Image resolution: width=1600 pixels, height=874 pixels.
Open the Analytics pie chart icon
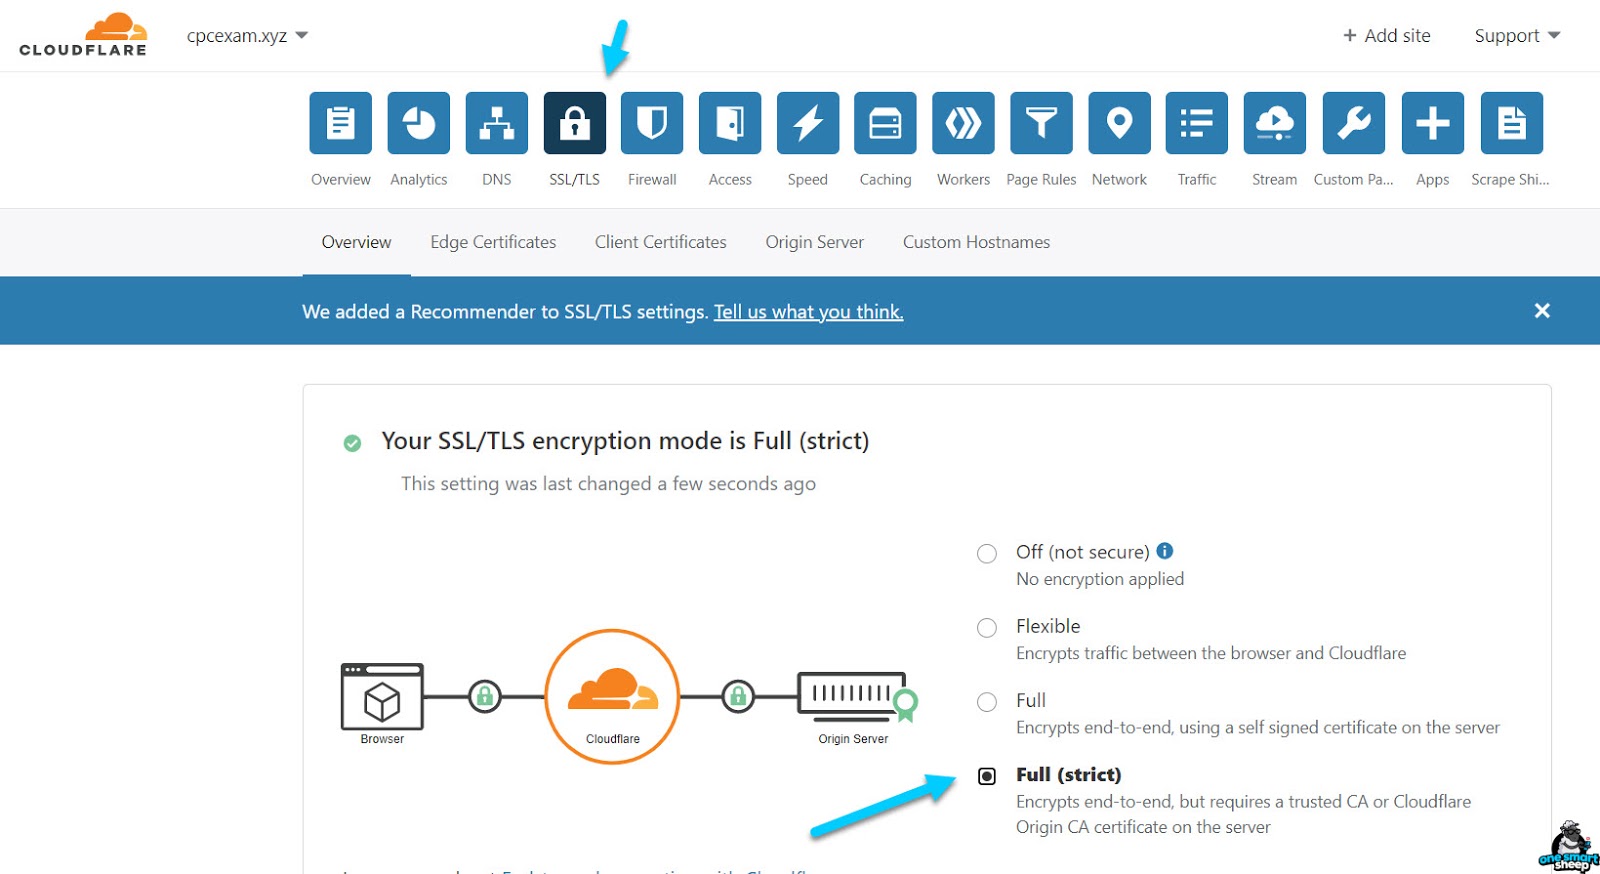point(418,123)
